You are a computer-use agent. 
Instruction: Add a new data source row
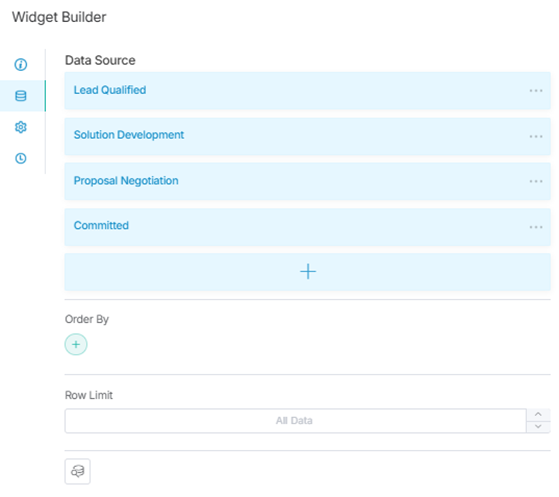pos(308,272)
